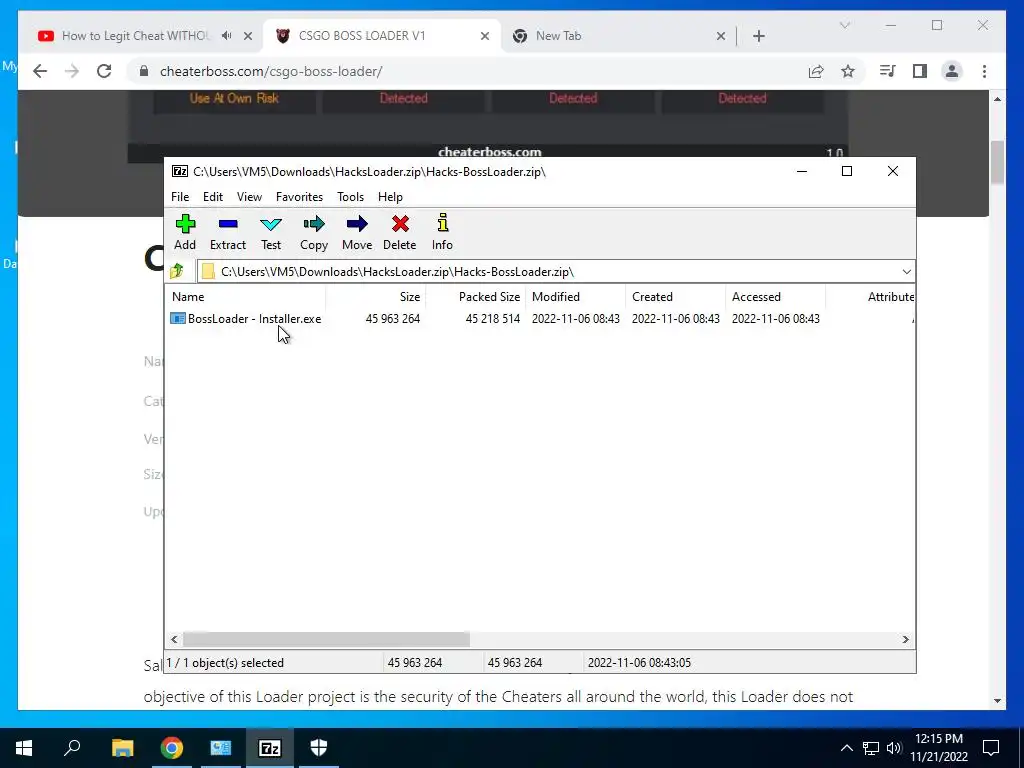Viewport: 1024px width, 768px height.
Task: Open the Chrome three-dot menu
Action: 984,71
